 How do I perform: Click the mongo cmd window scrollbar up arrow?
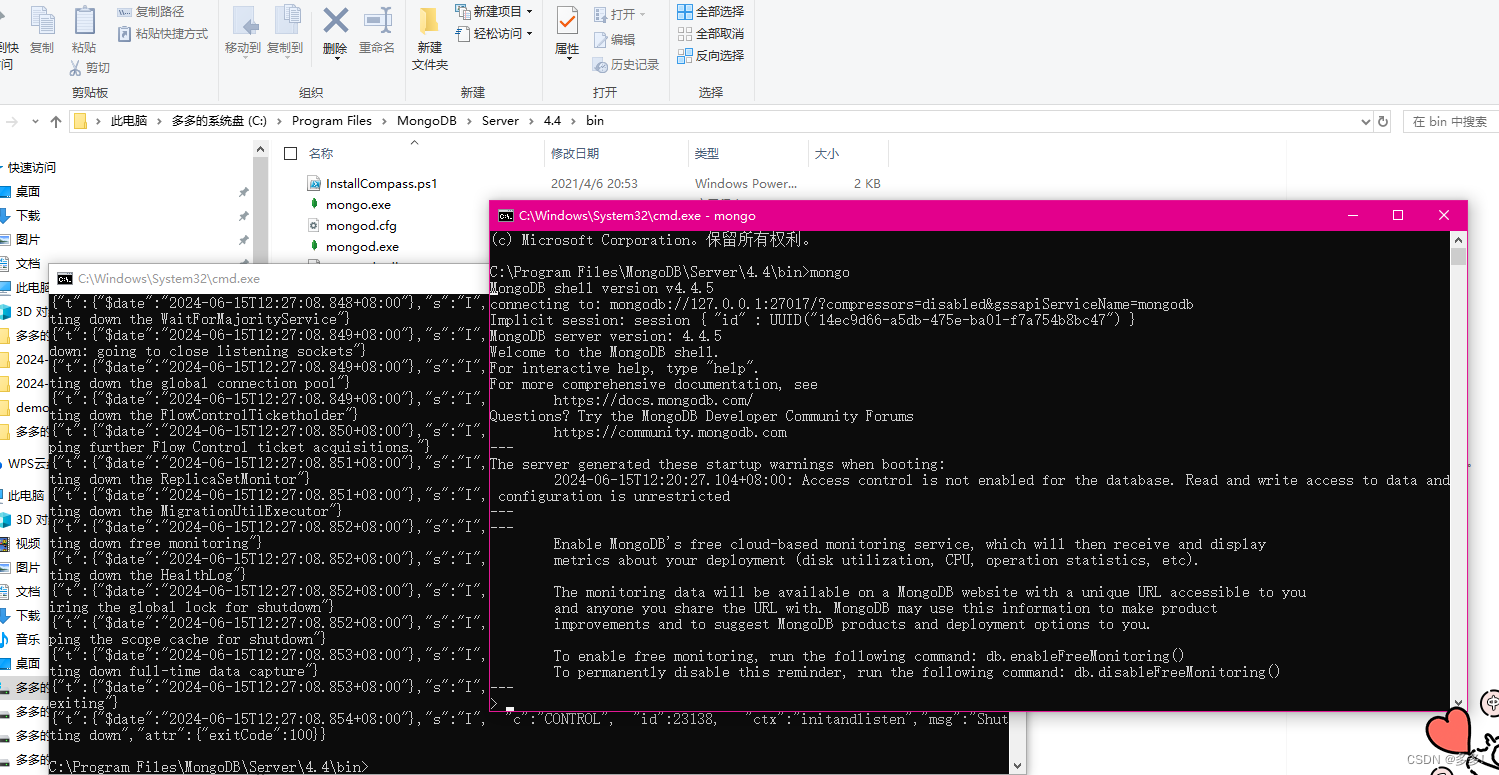click(1458, 240)
